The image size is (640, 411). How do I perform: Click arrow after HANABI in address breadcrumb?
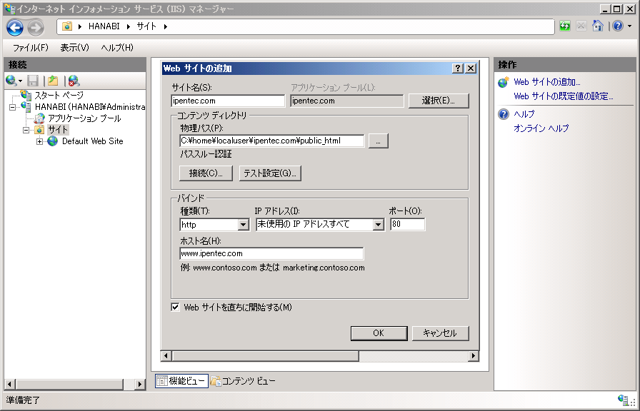pyautogui.click(x=128, y=27)
